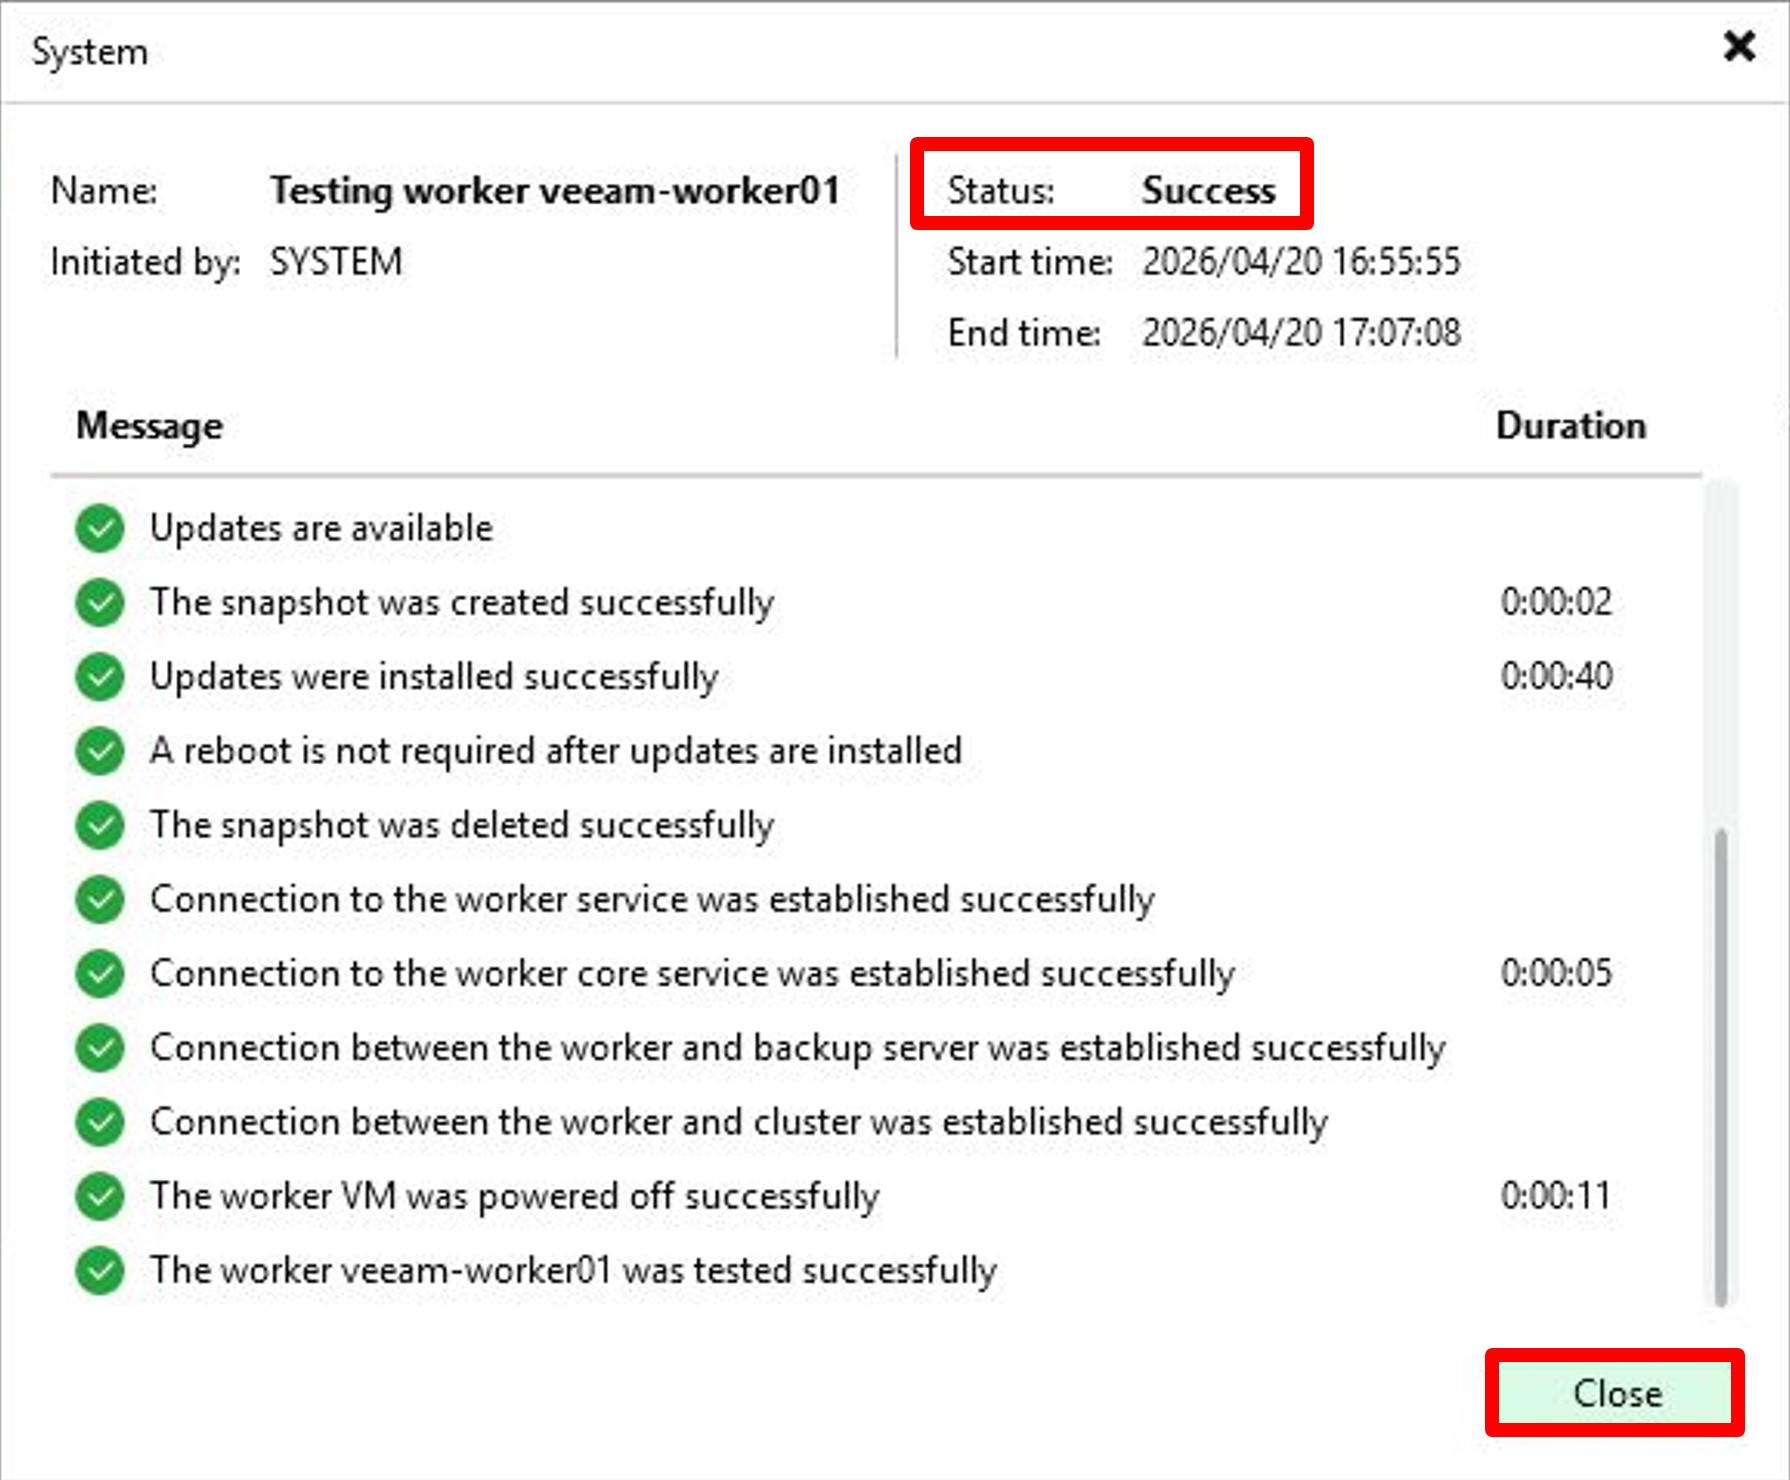The height and width of the screenshot is (1480, 1790).
Task: Click the check icon for the worker core service connection row
Action: click(100, 973)
